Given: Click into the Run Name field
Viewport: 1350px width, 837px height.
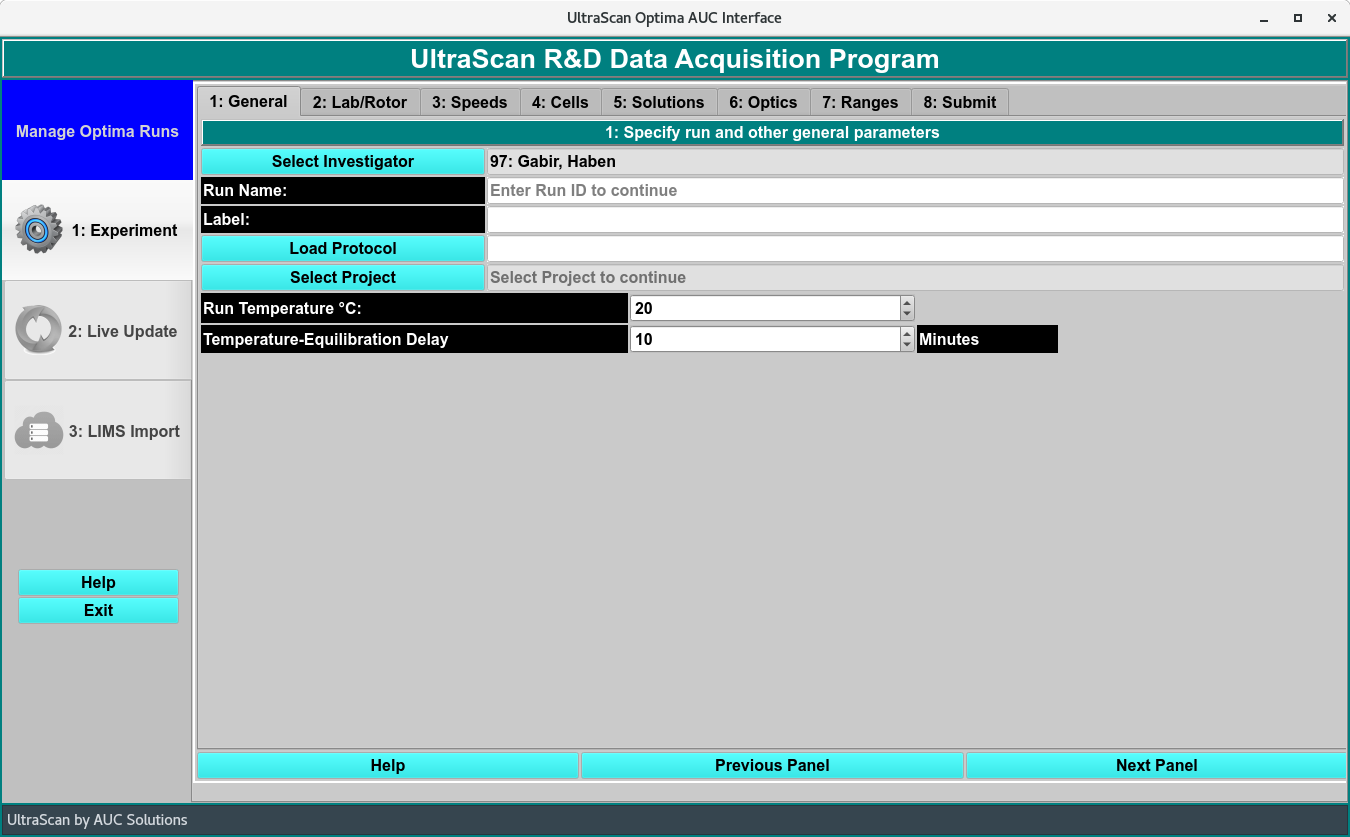Looking at the screenshot, I should point(914,190).
